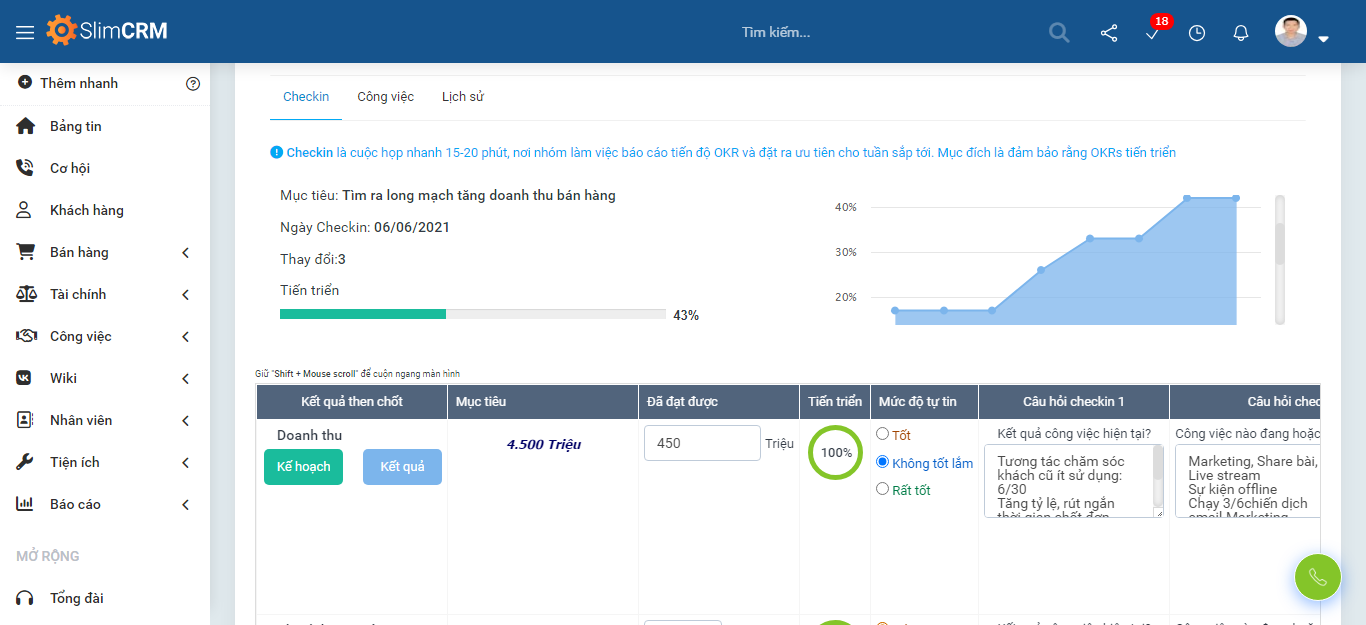Click the 'Đã đạt được' input field

pos(702,443)
